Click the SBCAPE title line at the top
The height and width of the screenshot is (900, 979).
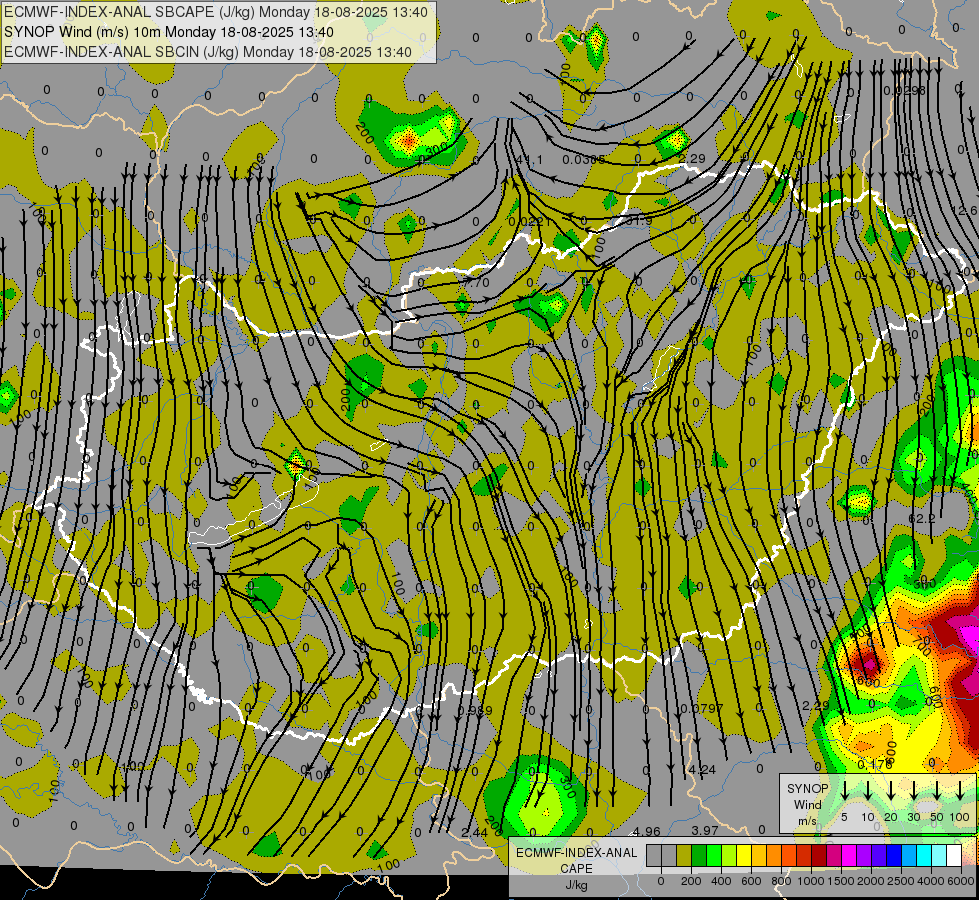pos(216,12)
